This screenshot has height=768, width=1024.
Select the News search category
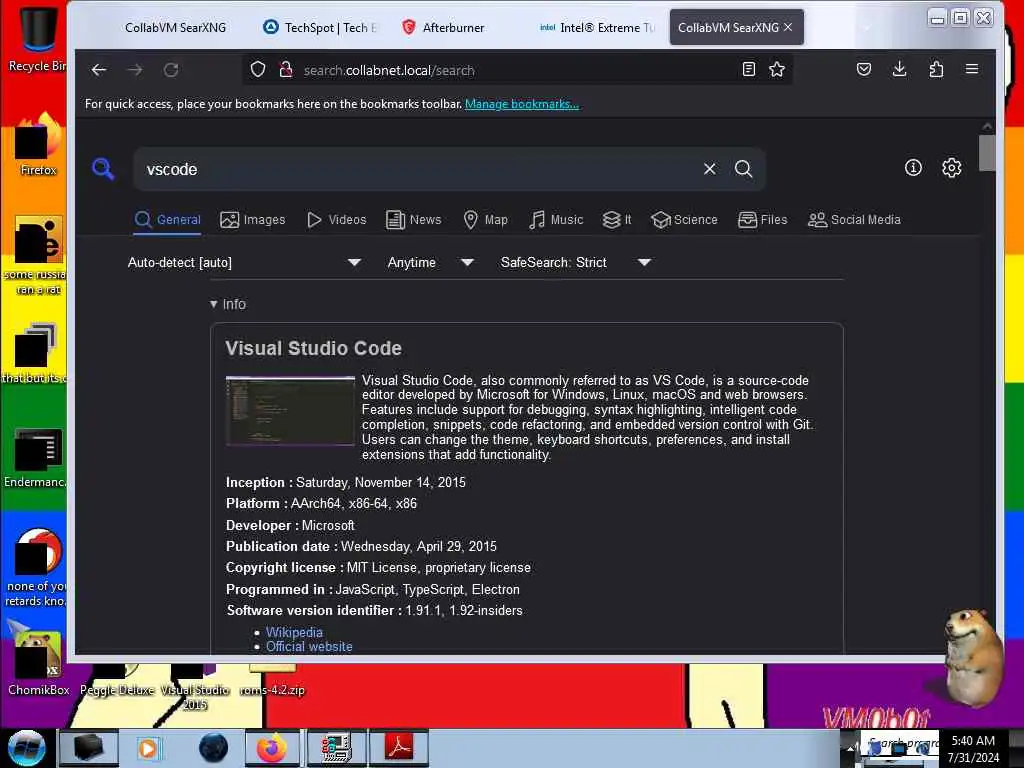tap(414, 219)
